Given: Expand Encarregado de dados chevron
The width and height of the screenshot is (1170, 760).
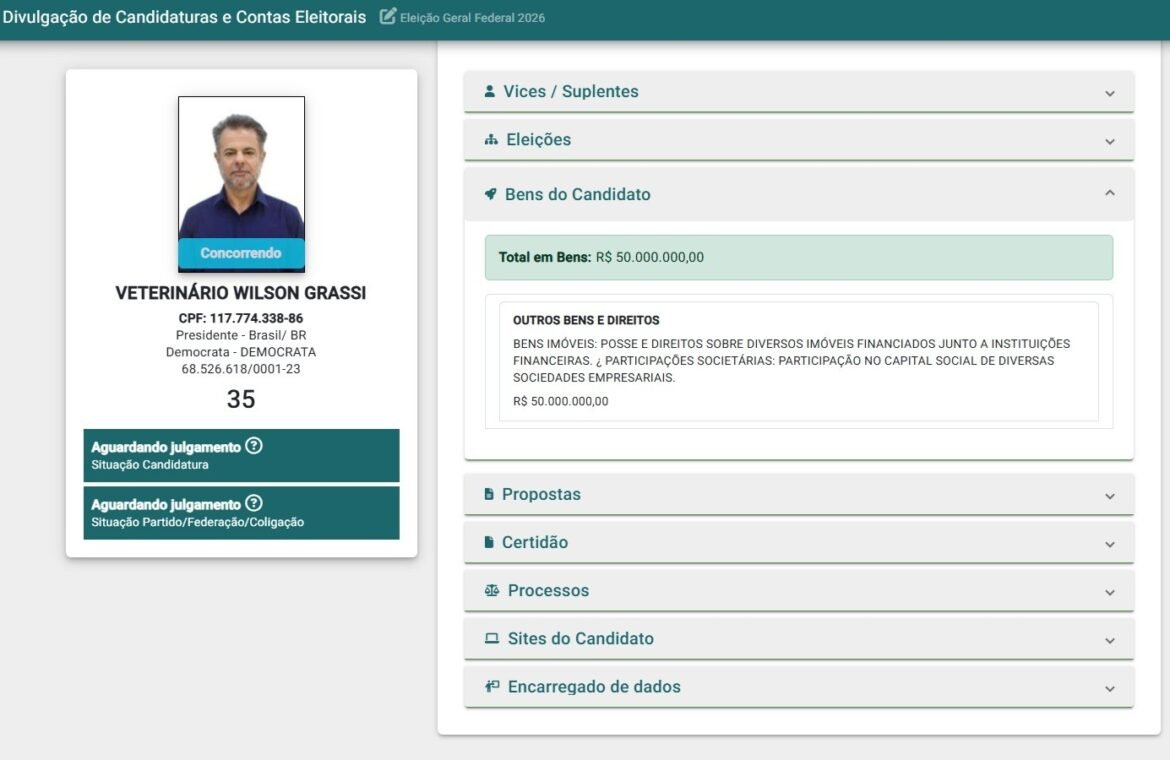Looking at the screenshot, I should 1110,688.
